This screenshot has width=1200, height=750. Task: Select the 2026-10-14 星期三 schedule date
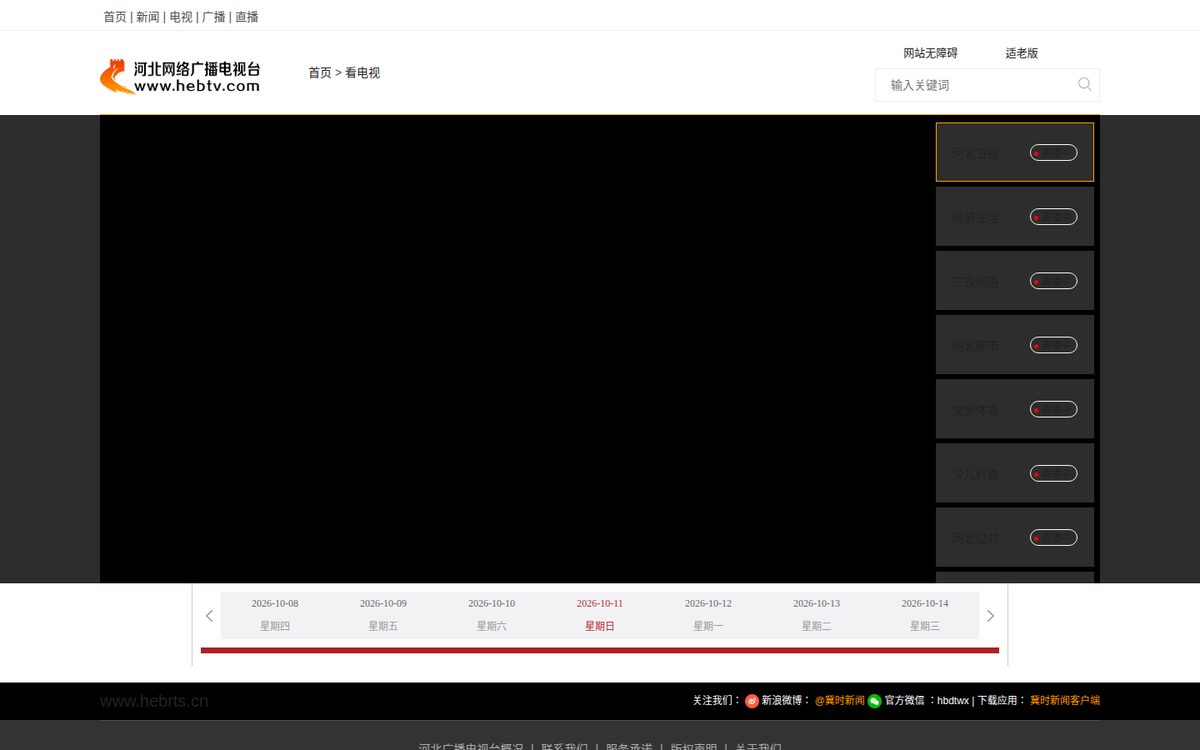pos(925,615)
